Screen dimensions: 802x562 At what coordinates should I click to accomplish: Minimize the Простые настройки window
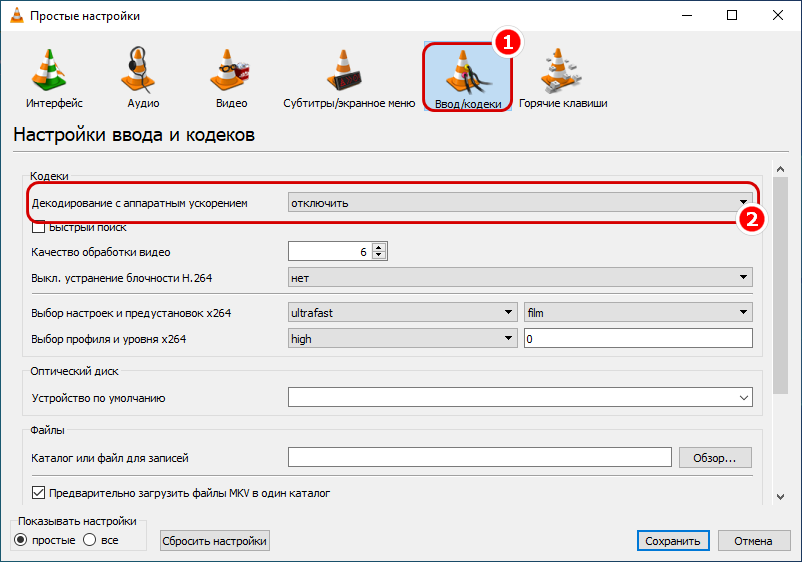coord(687,15)
